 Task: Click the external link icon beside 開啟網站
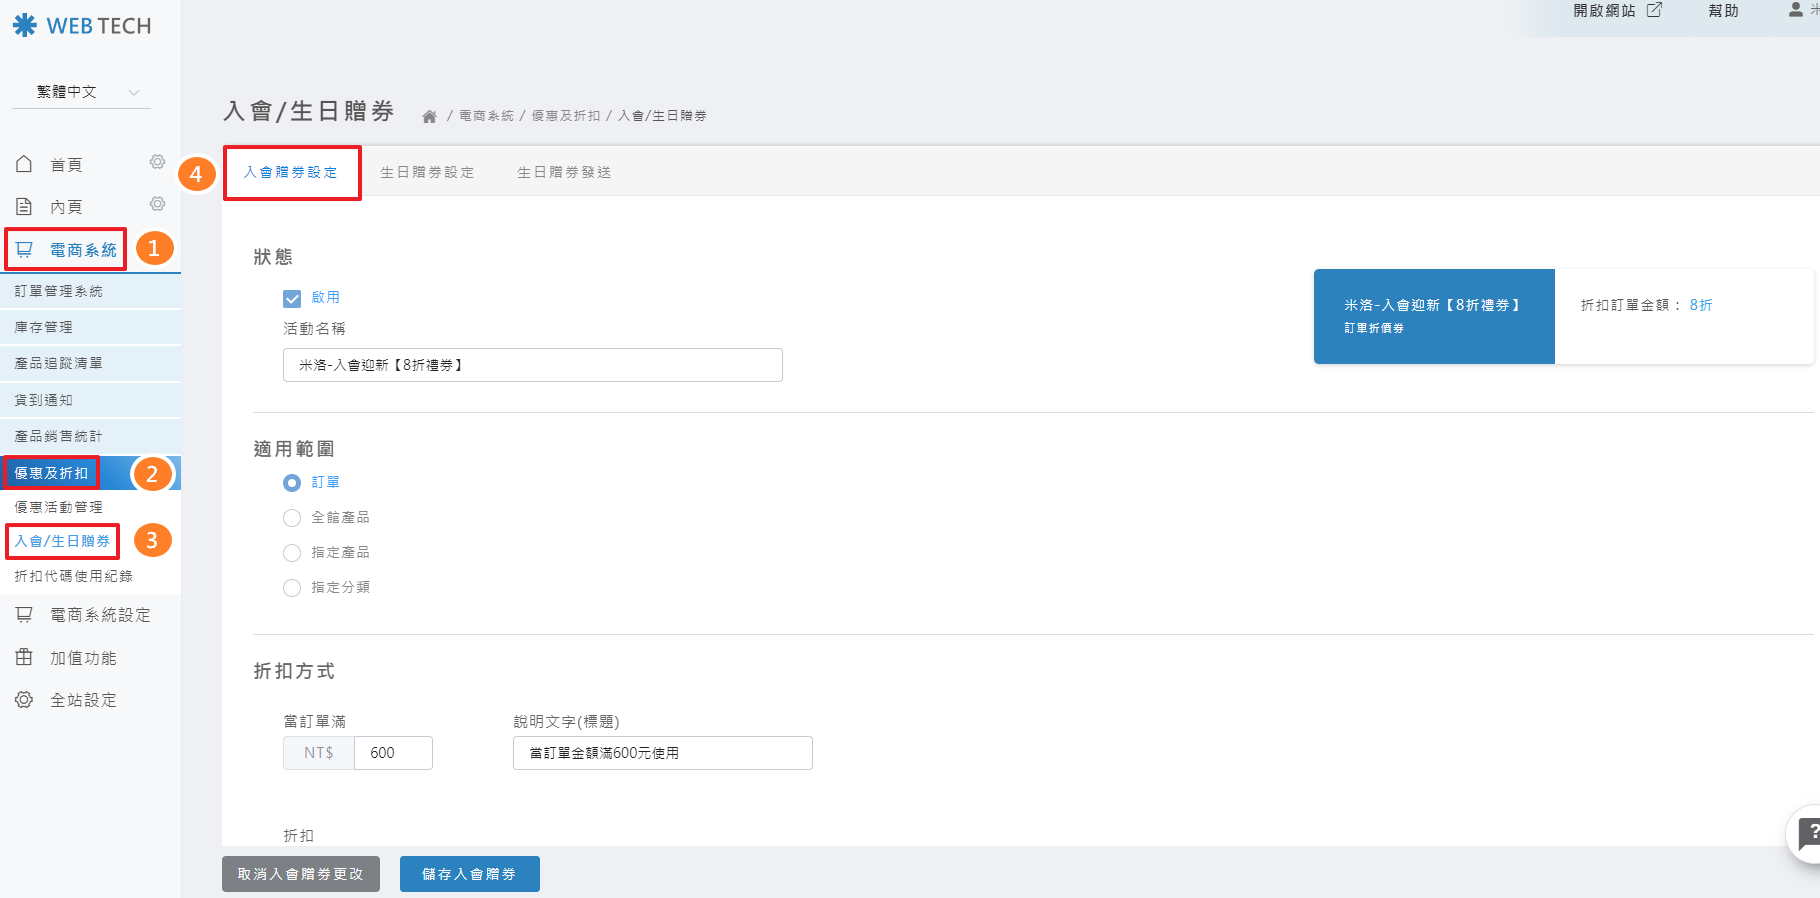click(1654, 10)
